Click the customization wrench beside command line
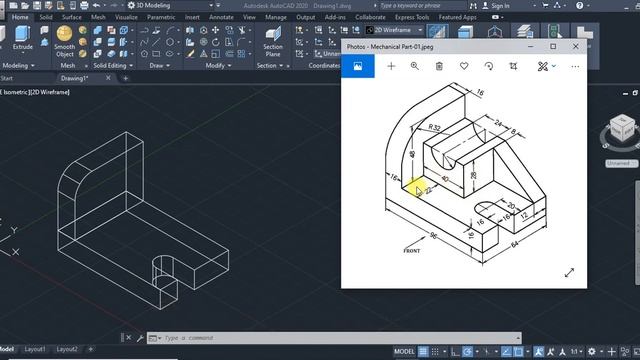 [140, 338]
